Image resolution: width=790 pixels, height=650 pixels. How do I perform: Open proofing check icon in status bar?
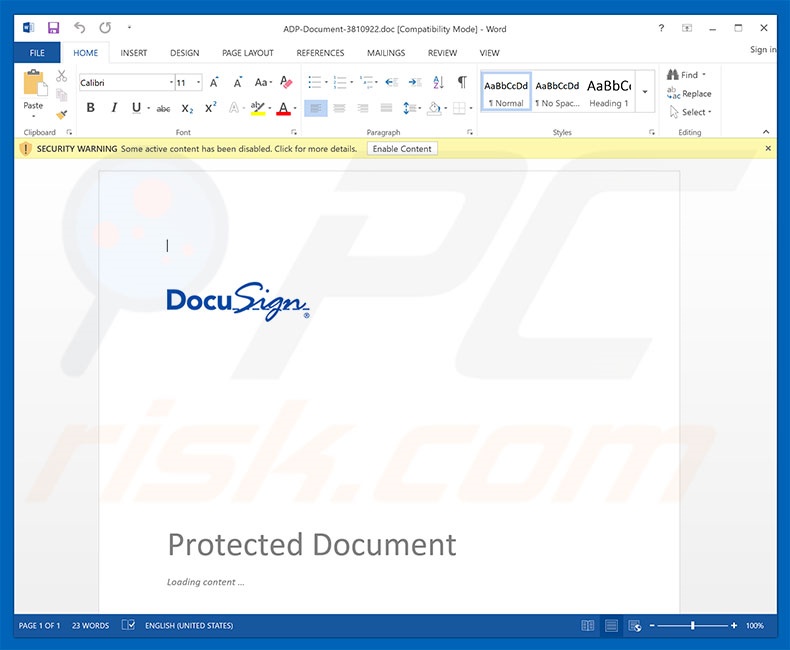coord(128,625)
